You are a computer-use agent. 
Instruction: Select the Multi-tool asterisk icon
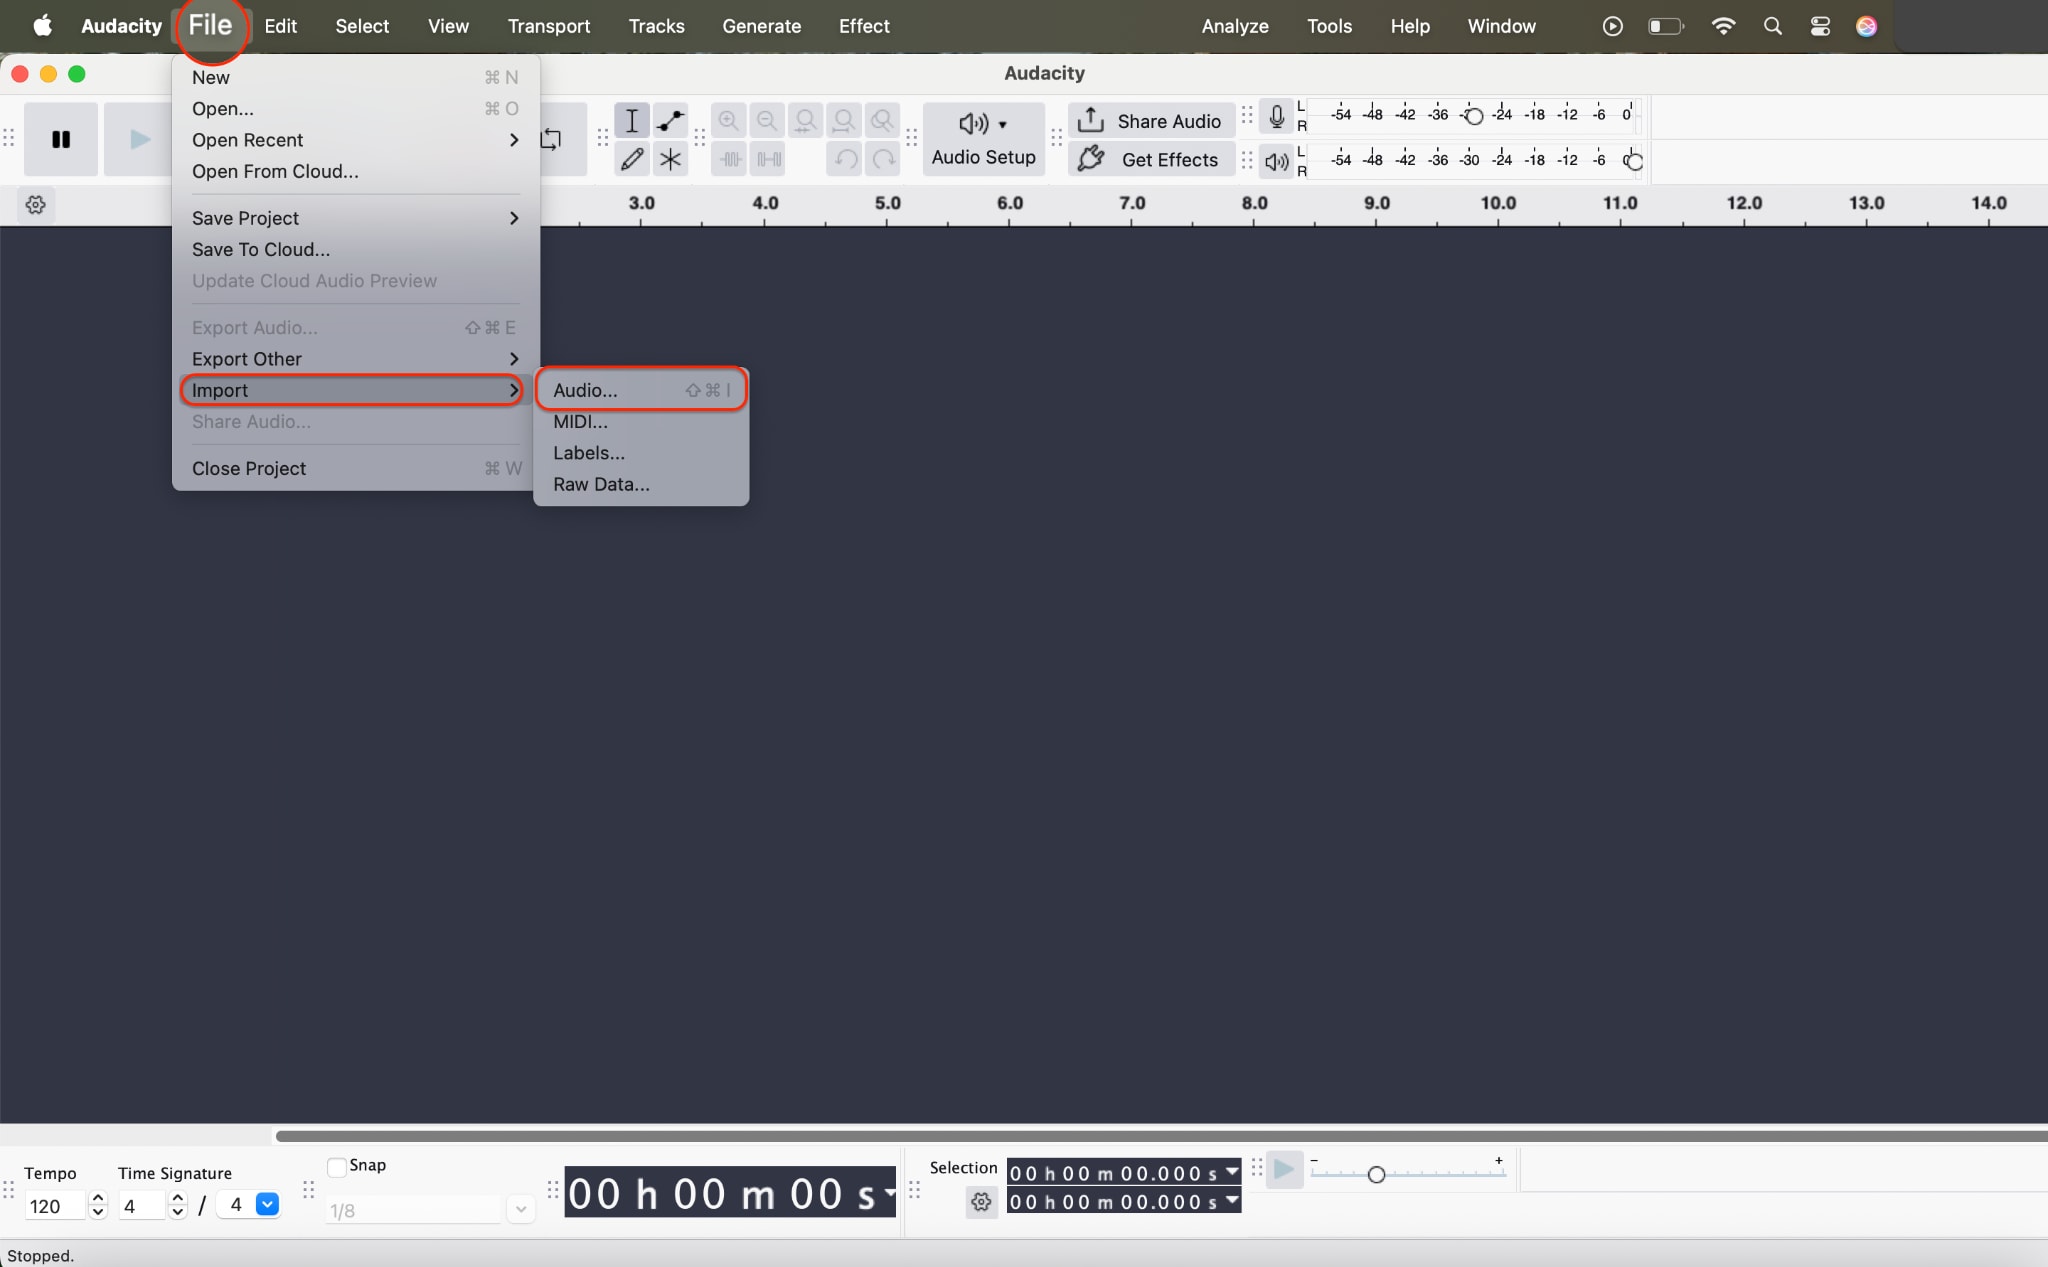click(x=670, y=159)
